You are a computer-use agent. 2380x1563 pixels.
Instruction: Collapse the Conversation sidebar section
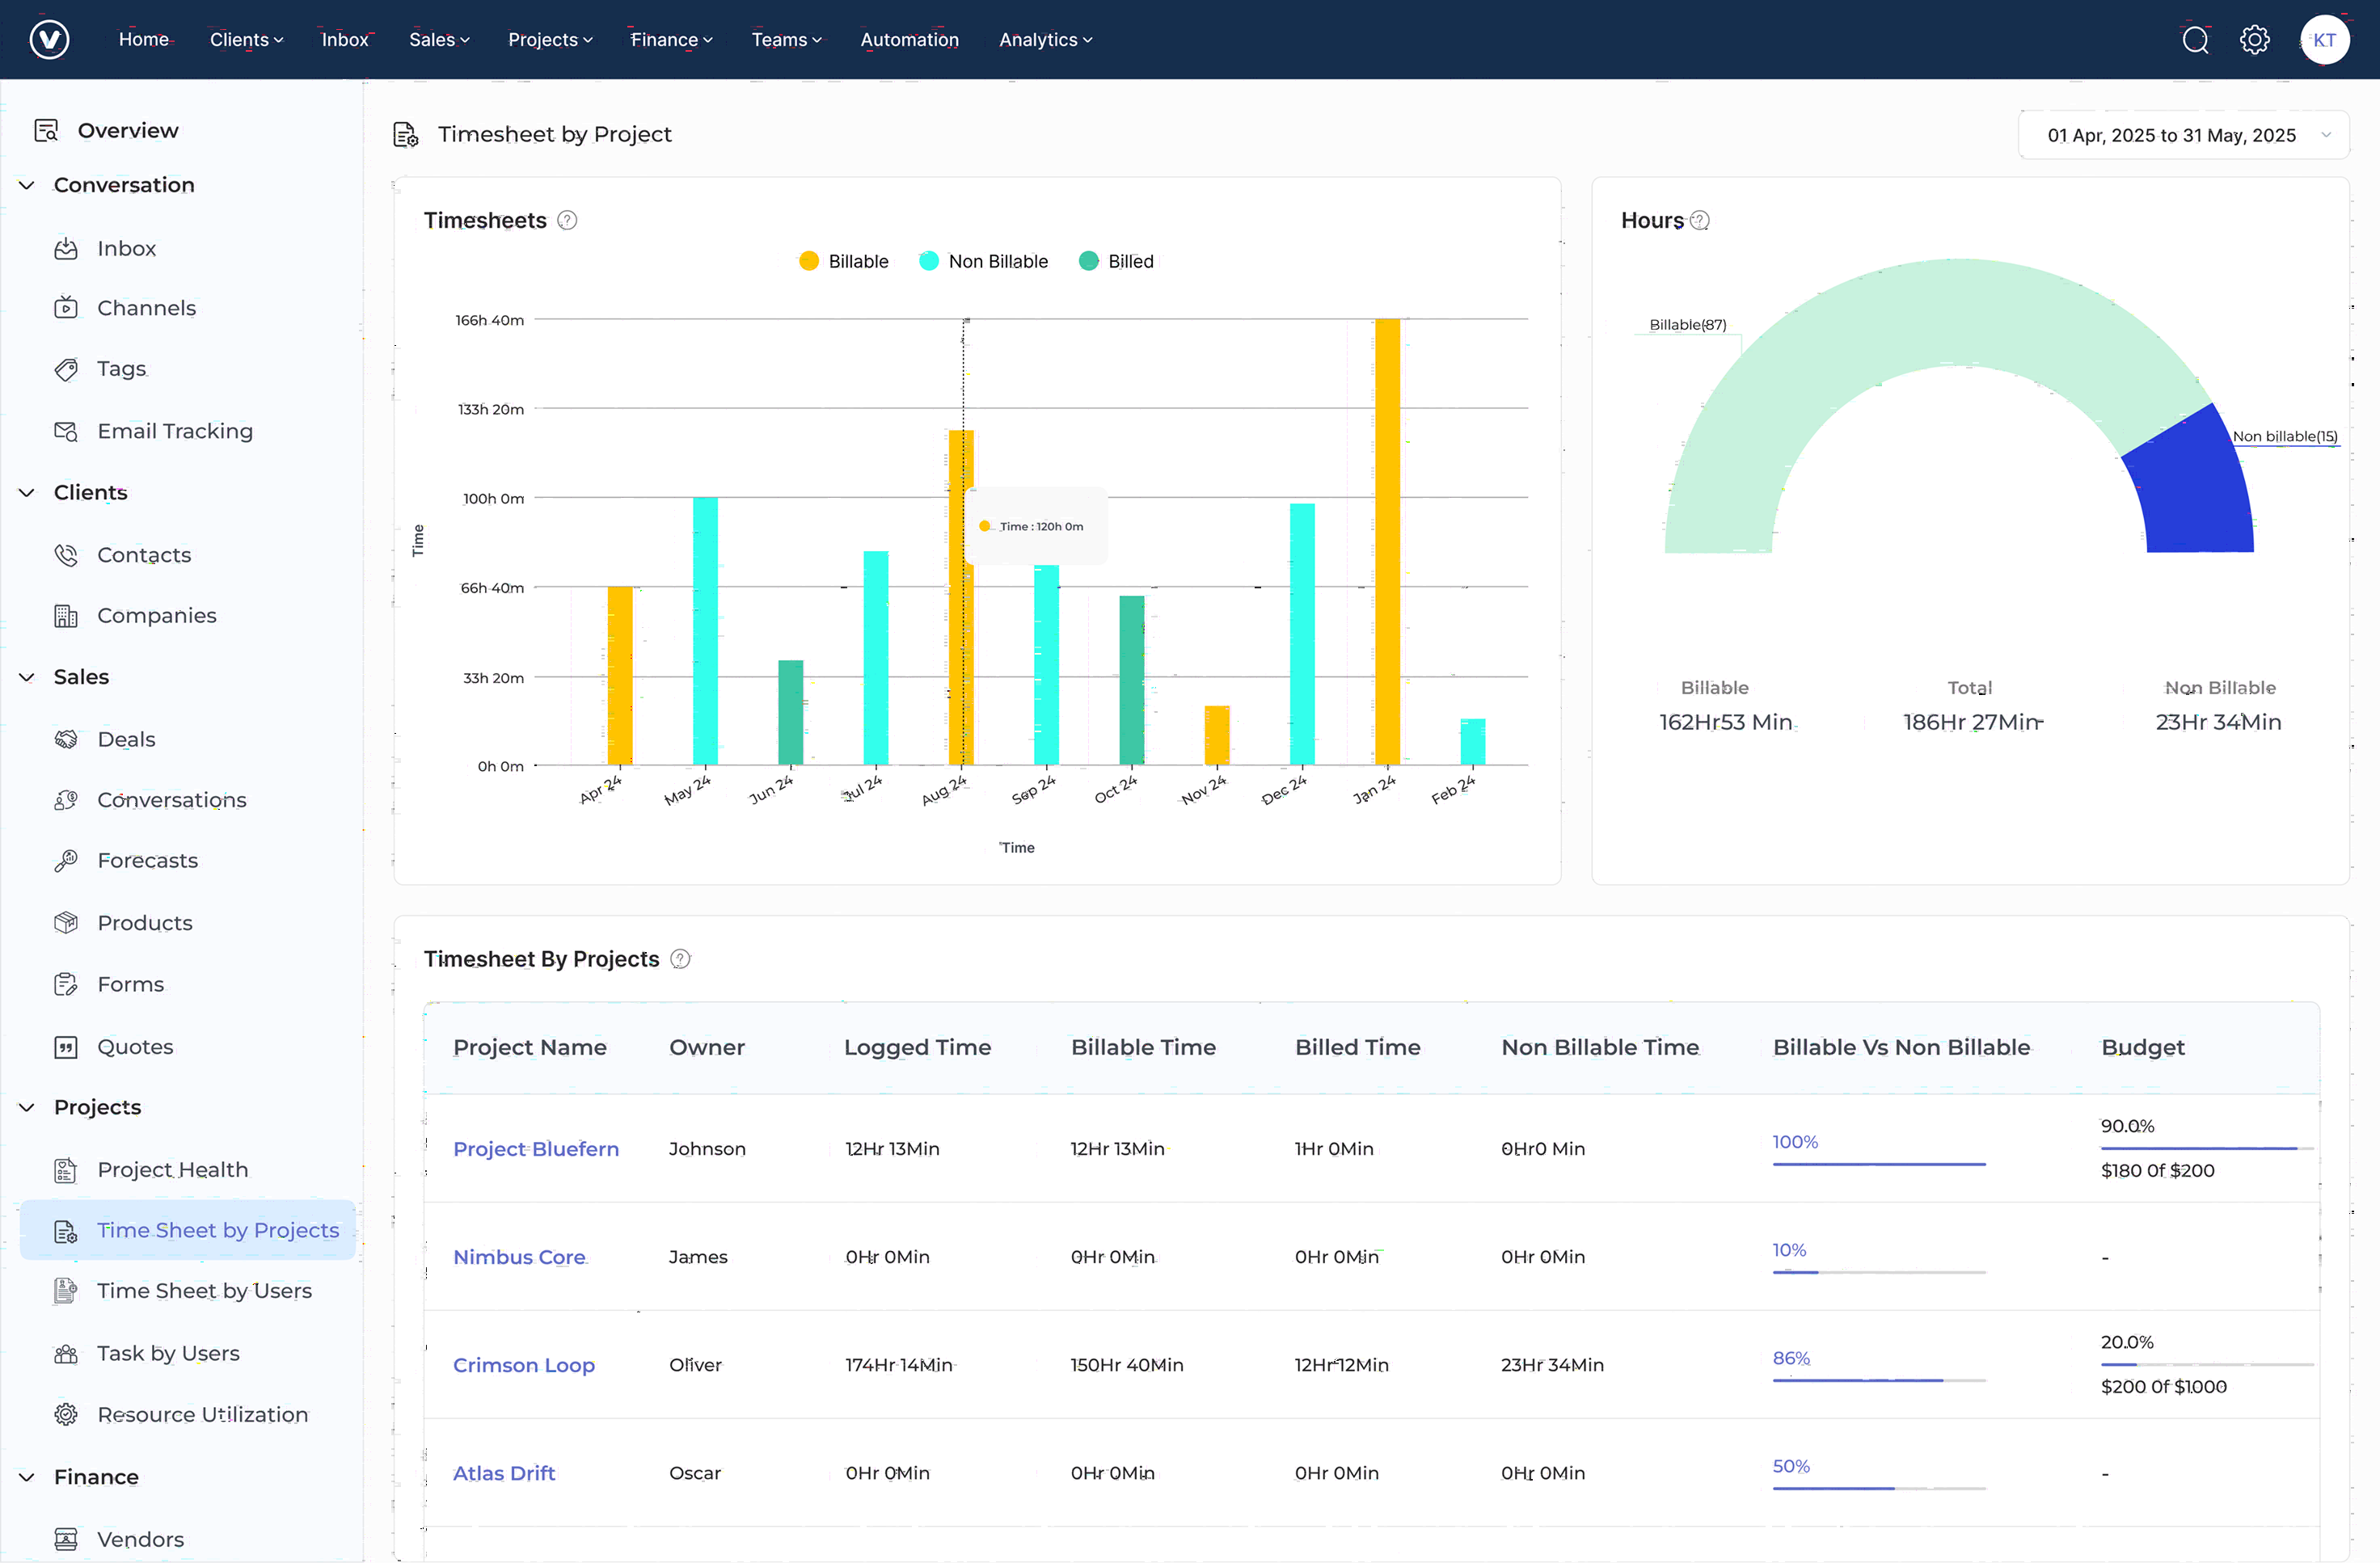[x=26, y=185]
